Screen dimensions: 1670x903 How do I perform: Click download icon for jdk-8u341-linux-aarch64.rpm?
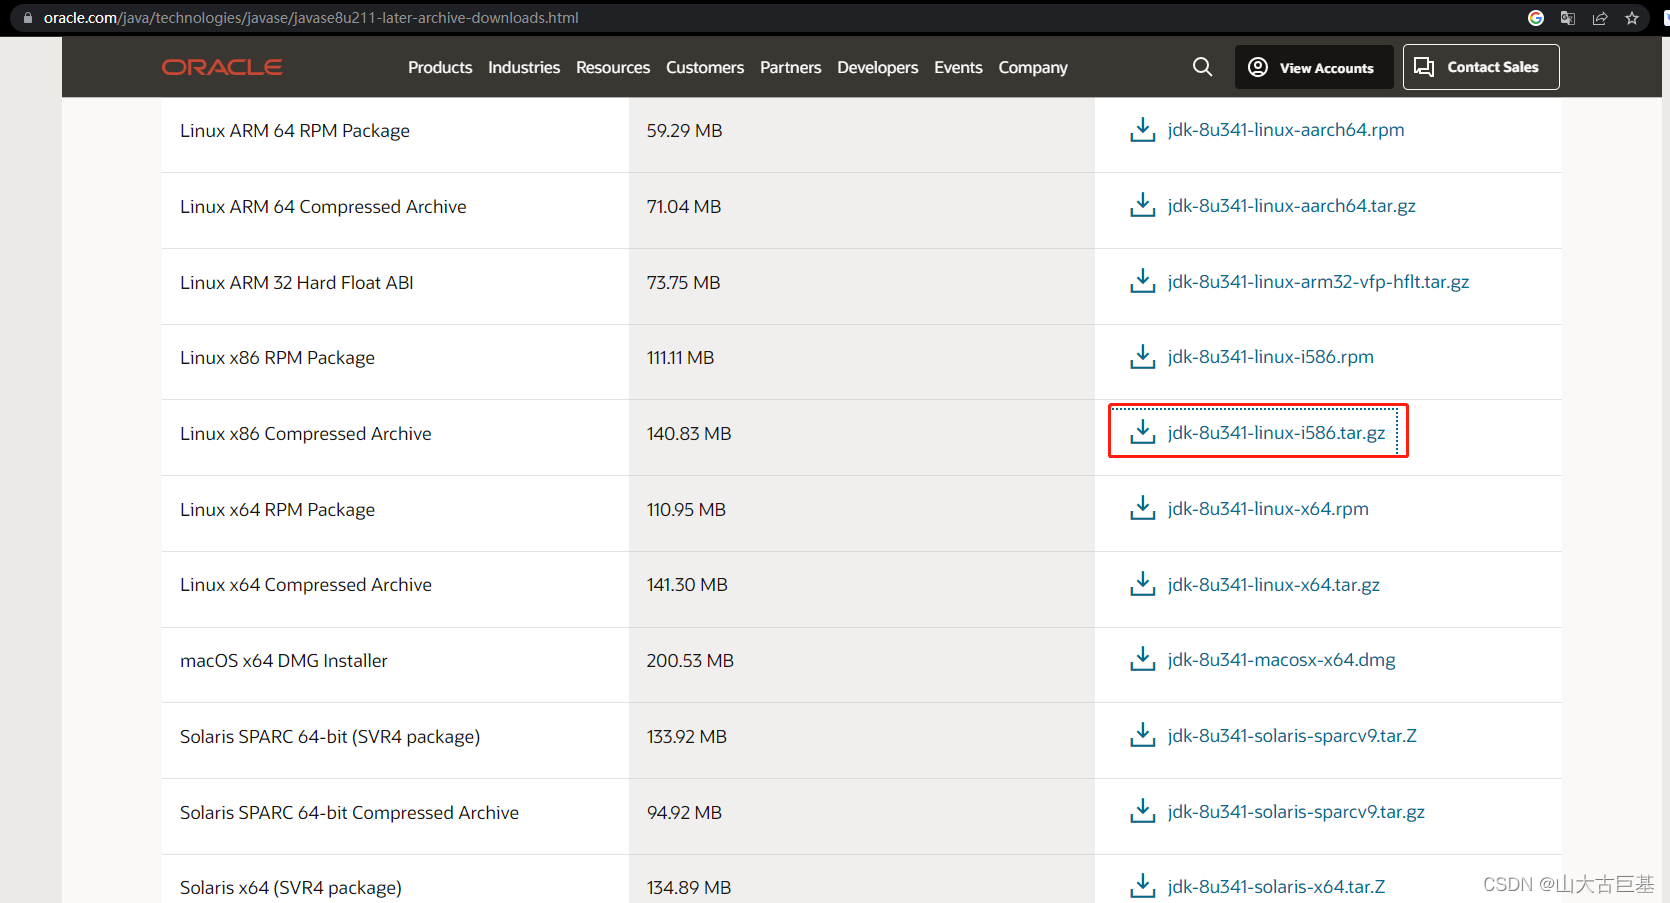(x=1142, y=130)
